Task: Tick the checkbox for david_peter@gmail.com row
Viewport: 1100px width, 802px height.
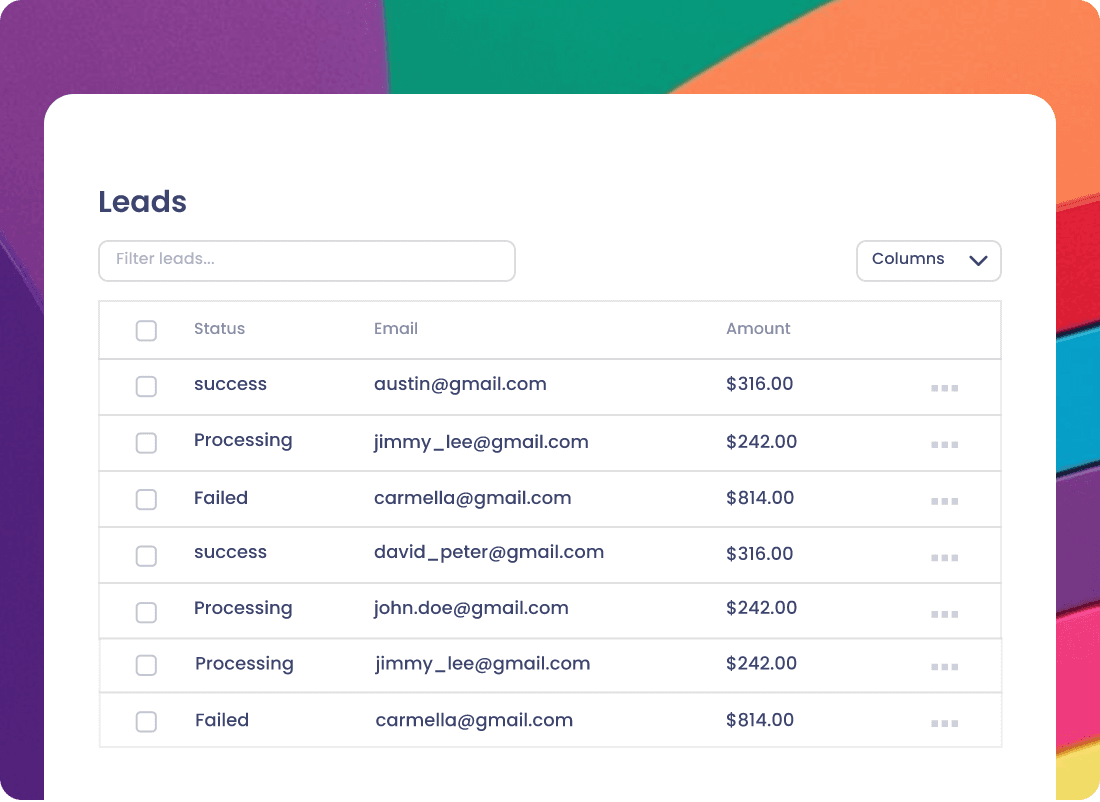Action: [x=146, y=556]
